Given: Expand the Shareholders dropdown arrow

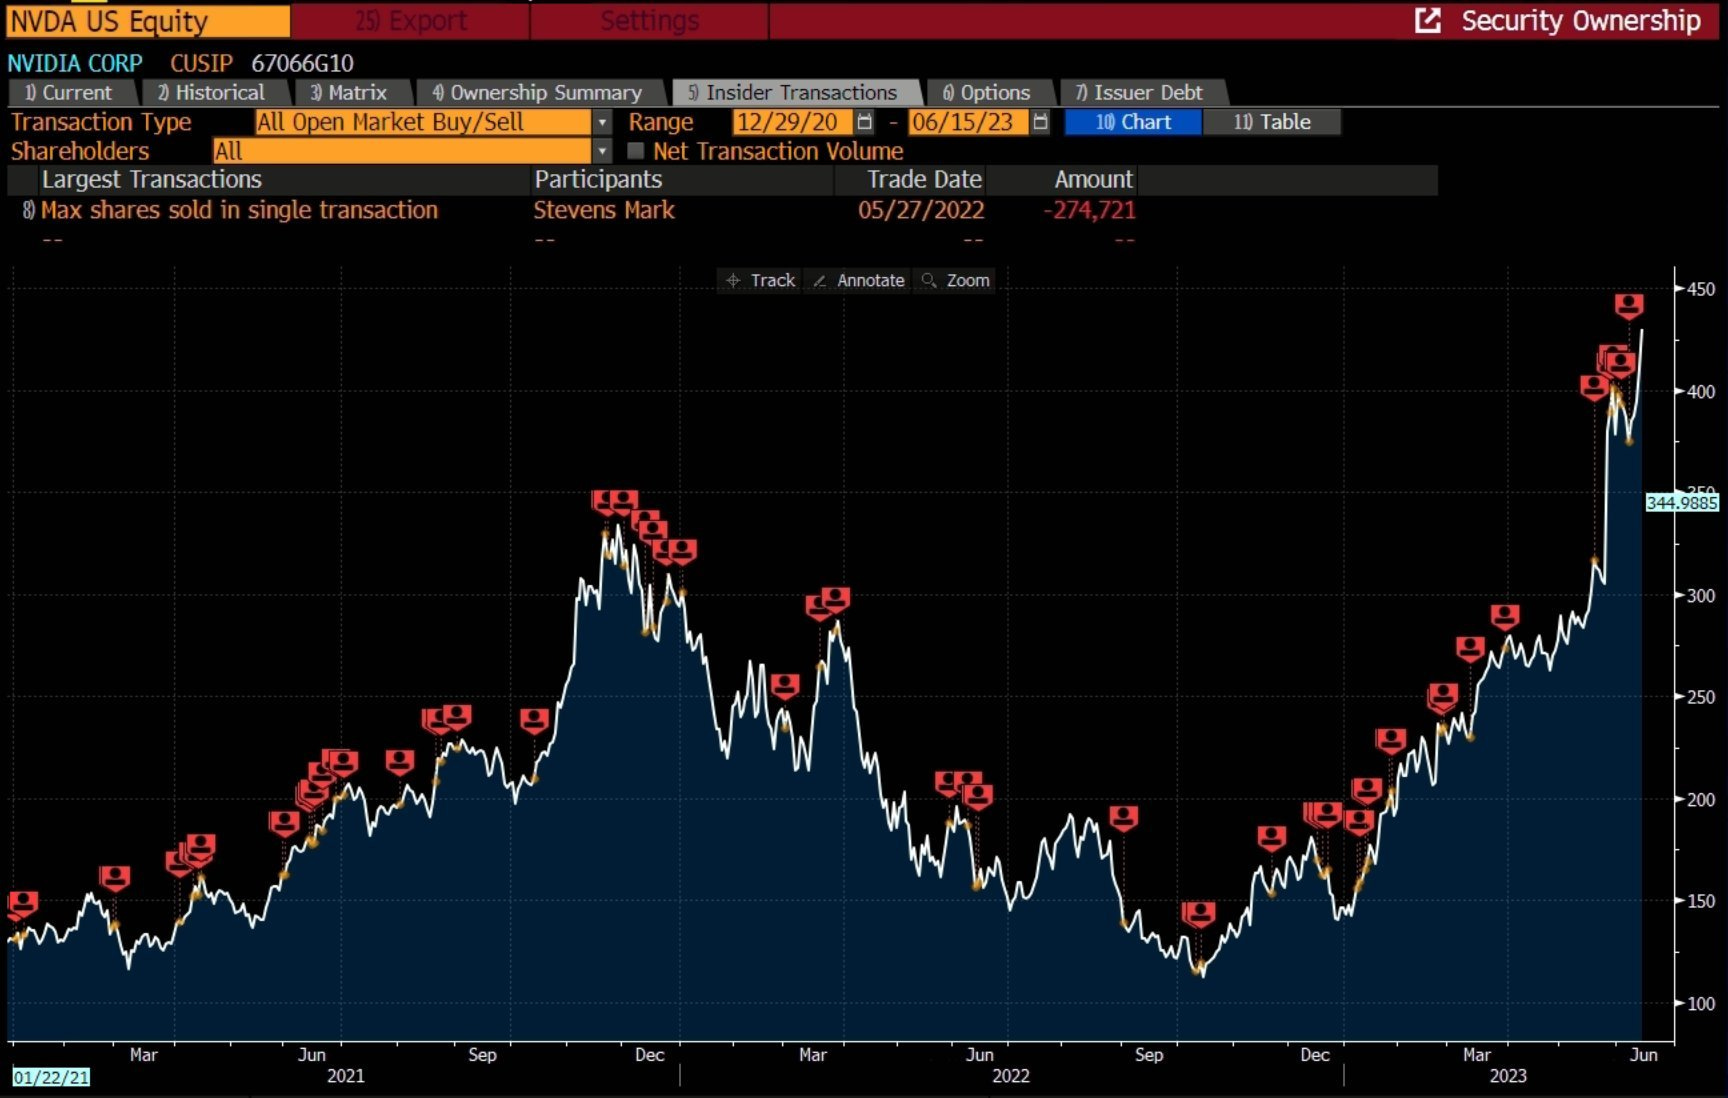Looking at the screenshot, I should pos(602,151).
